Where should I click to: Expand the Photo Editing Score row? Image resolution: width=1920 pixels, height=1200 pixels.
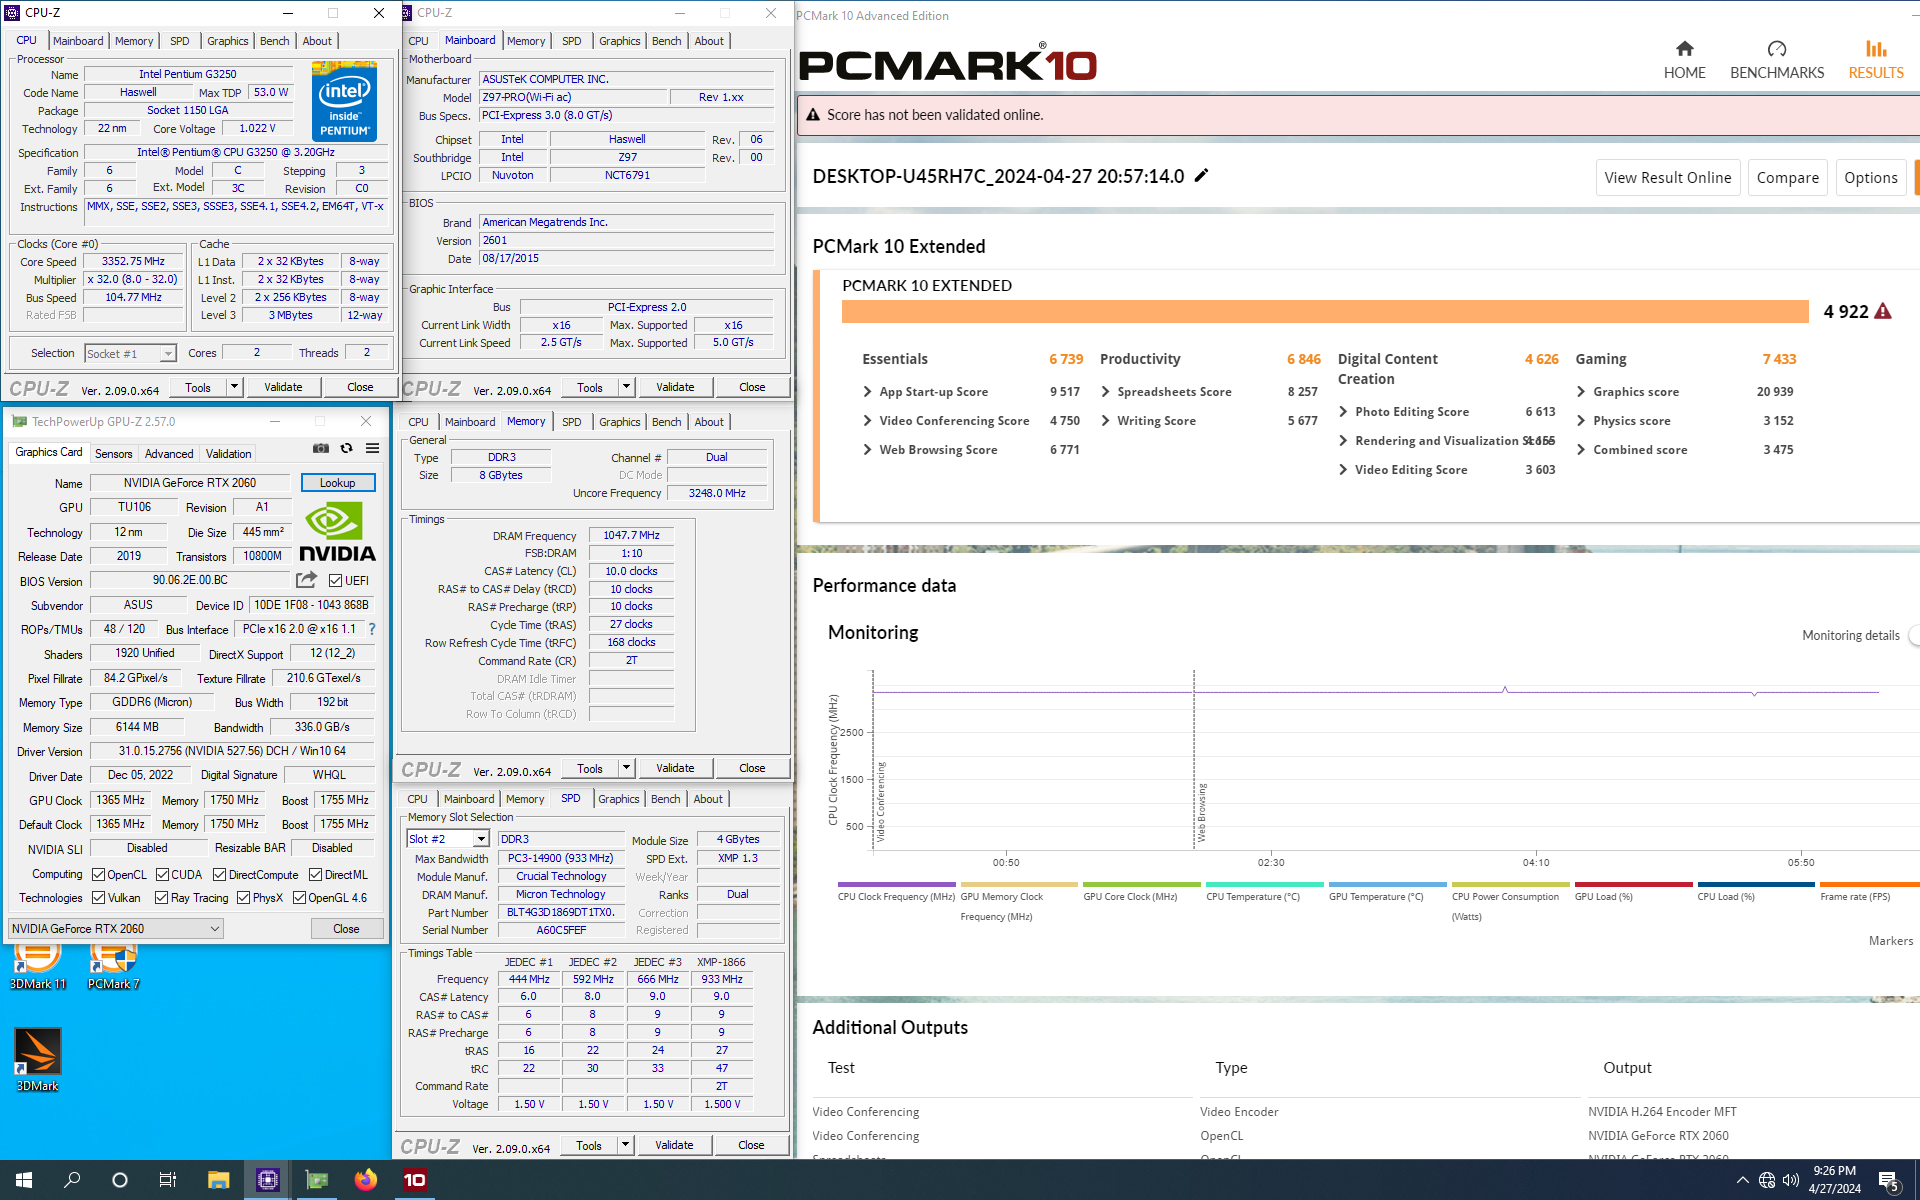(x=1343, y=412)
